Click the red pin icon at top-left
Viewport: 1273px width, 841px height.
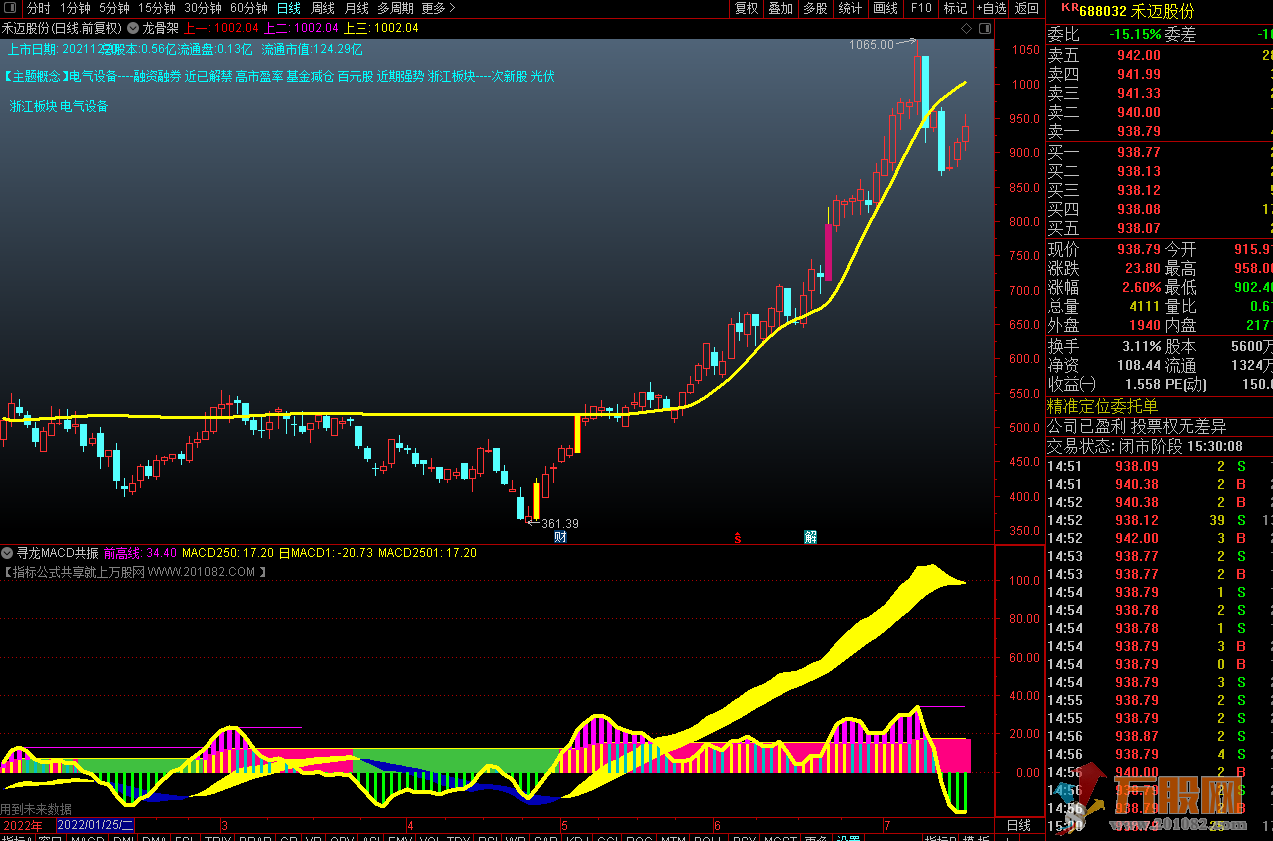10,8
